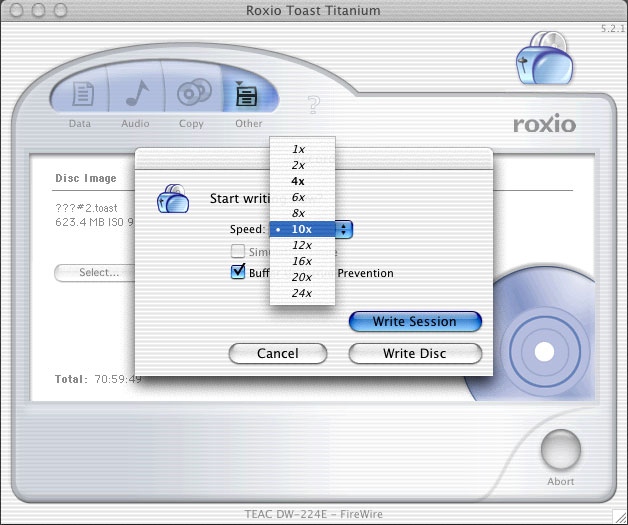Cancel the write dialog
The image size is (628, 525).
pyautogui.click(x=278, y=353)
